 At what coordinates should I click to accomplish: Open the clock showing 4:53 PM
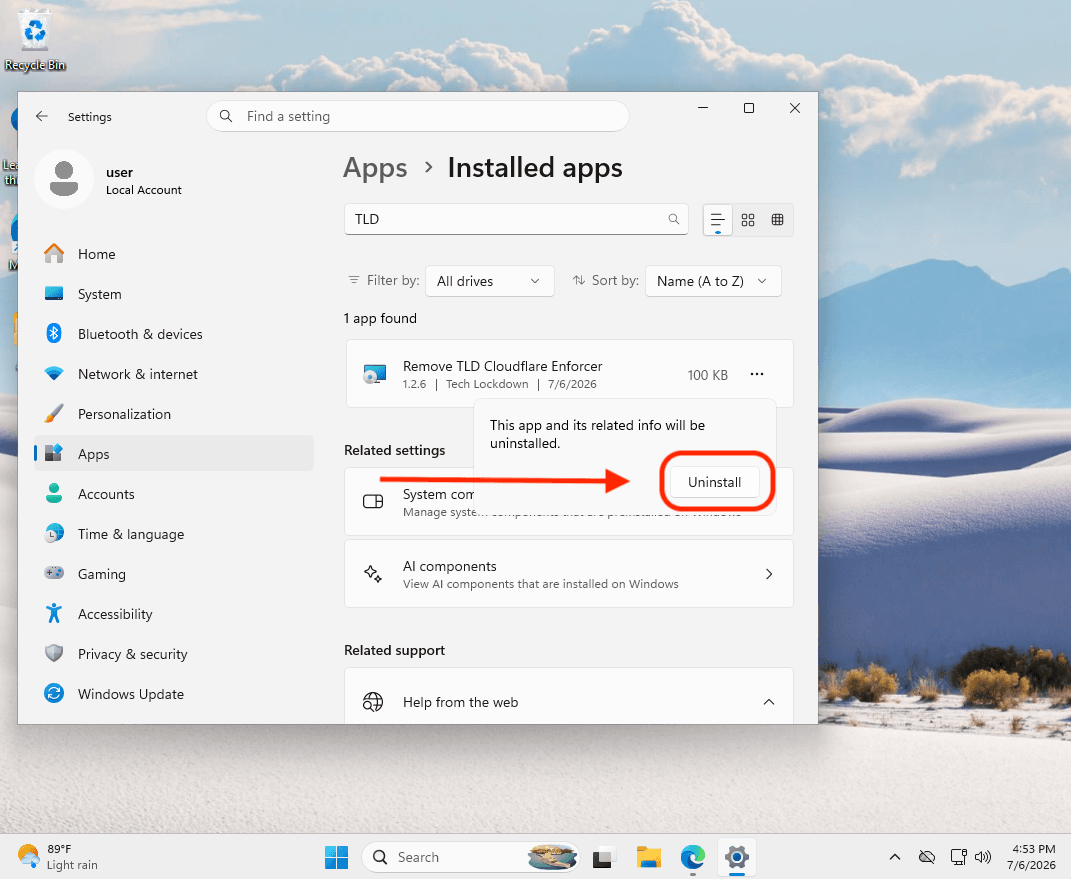click(x=1033, y=857)
